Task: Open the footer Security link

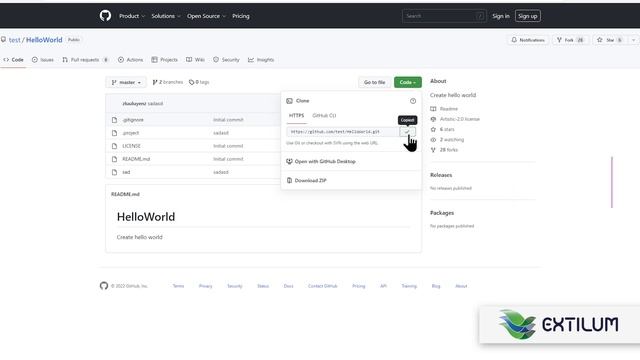Action: (x=235, y=286)
